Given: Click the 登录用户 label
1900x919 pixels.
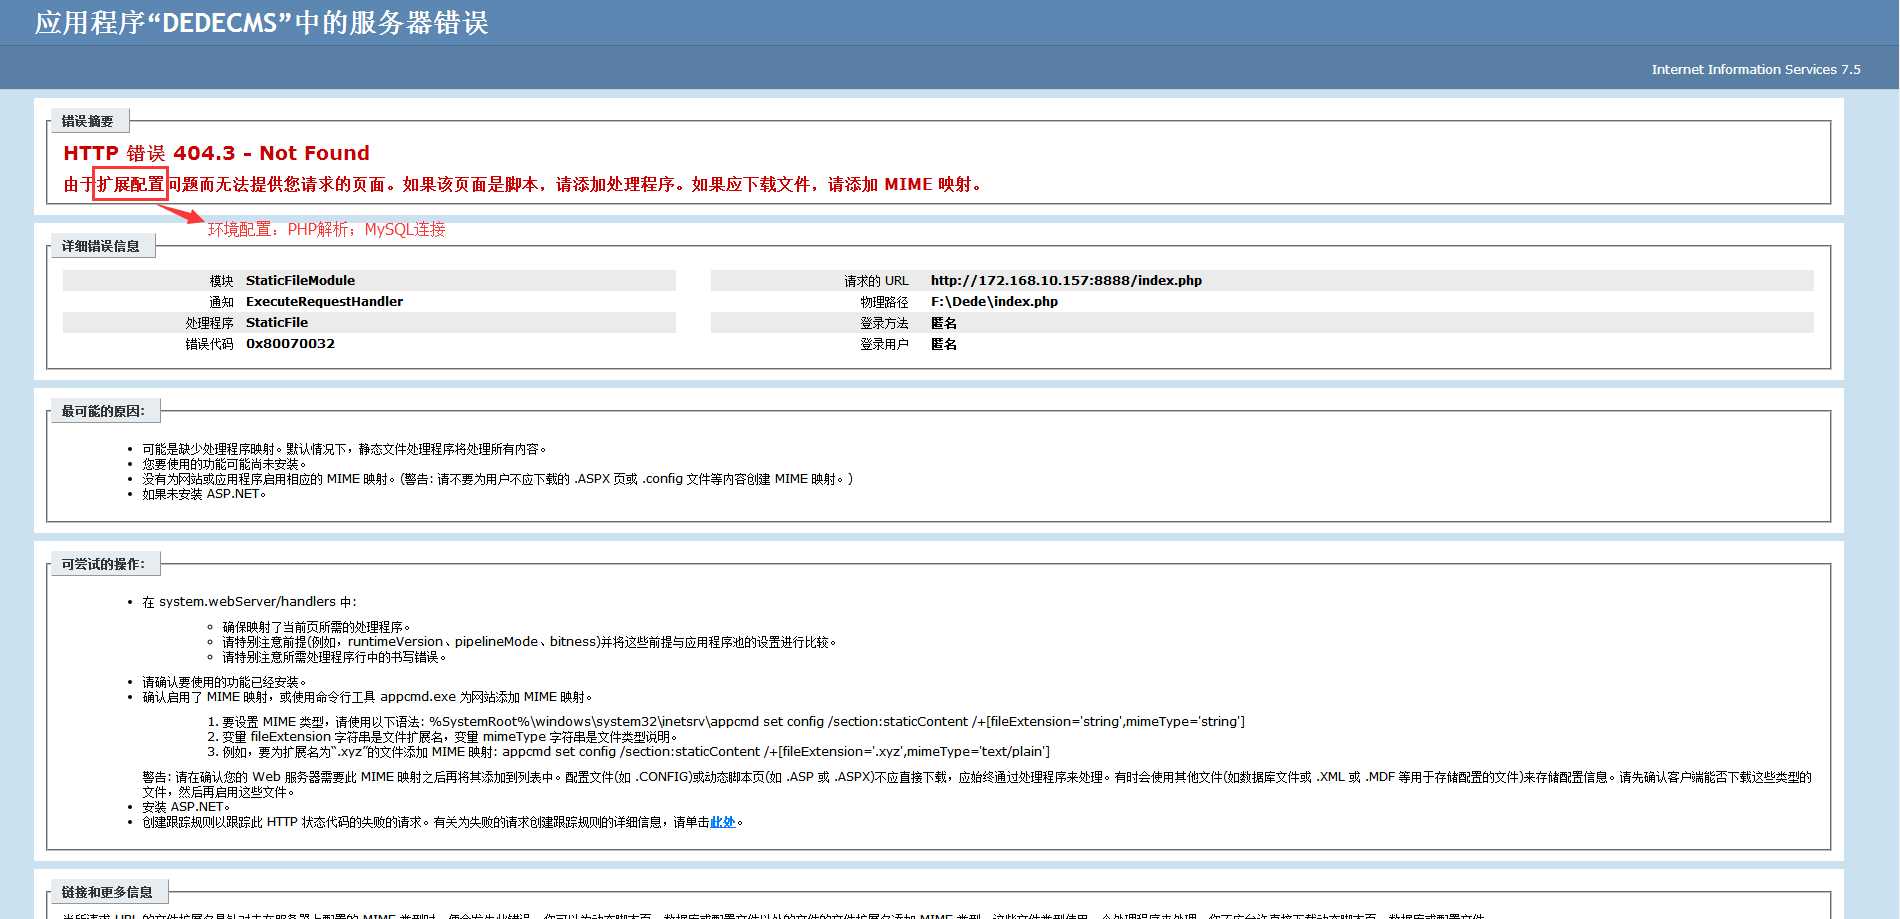Looking at the screenshot, I should coord(884,344).
